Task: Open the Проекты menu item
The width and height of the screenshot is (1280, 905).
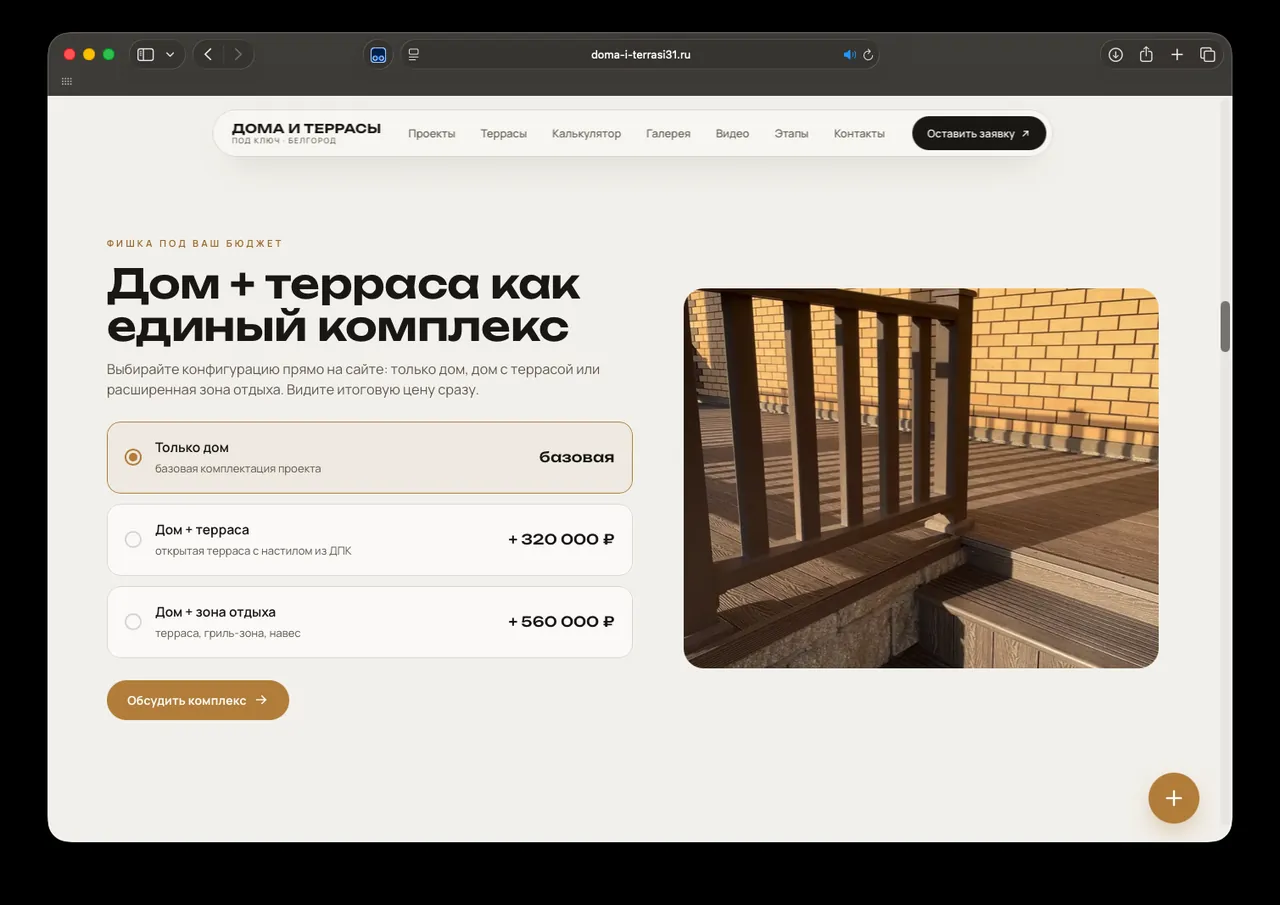Action: pyautogui.click(x=432, y=134)
